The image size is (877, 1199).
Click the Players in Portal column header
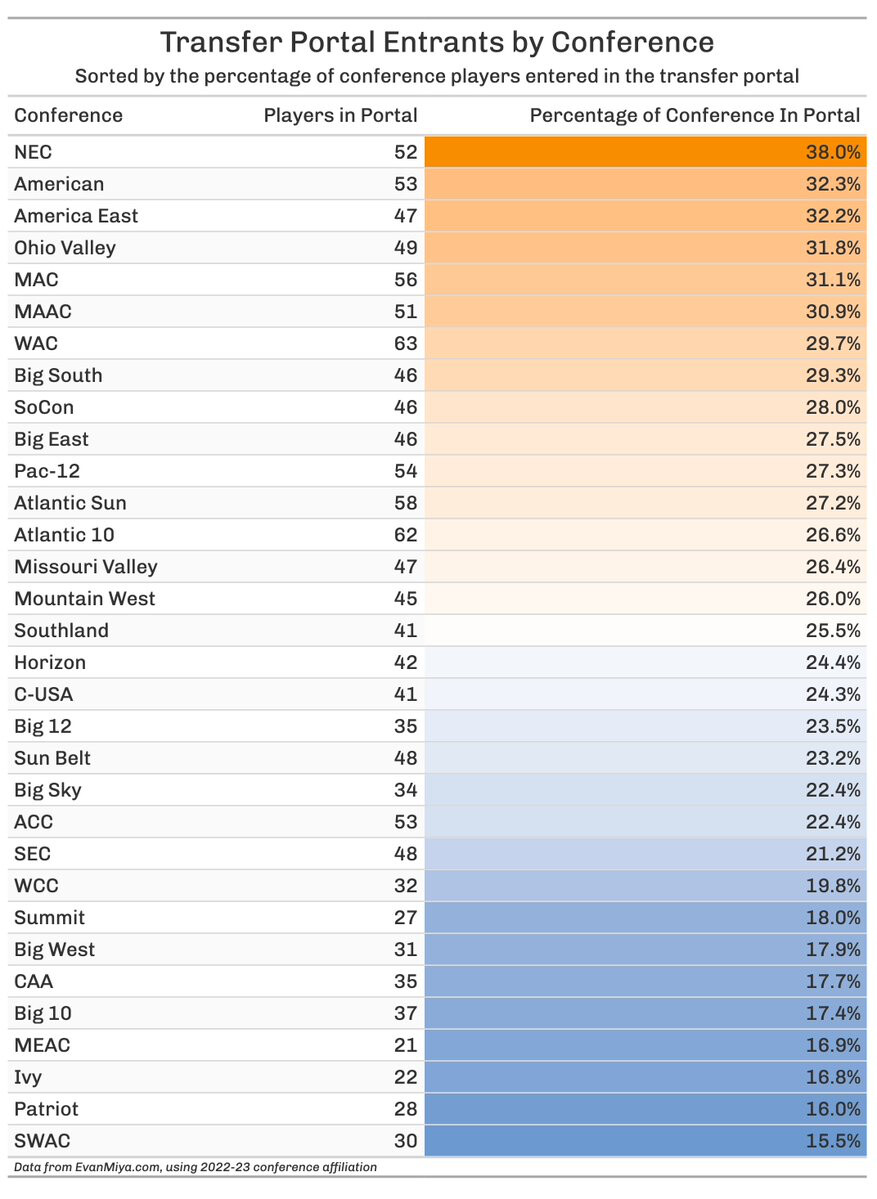pyautogui.click(x=340, y=115)
